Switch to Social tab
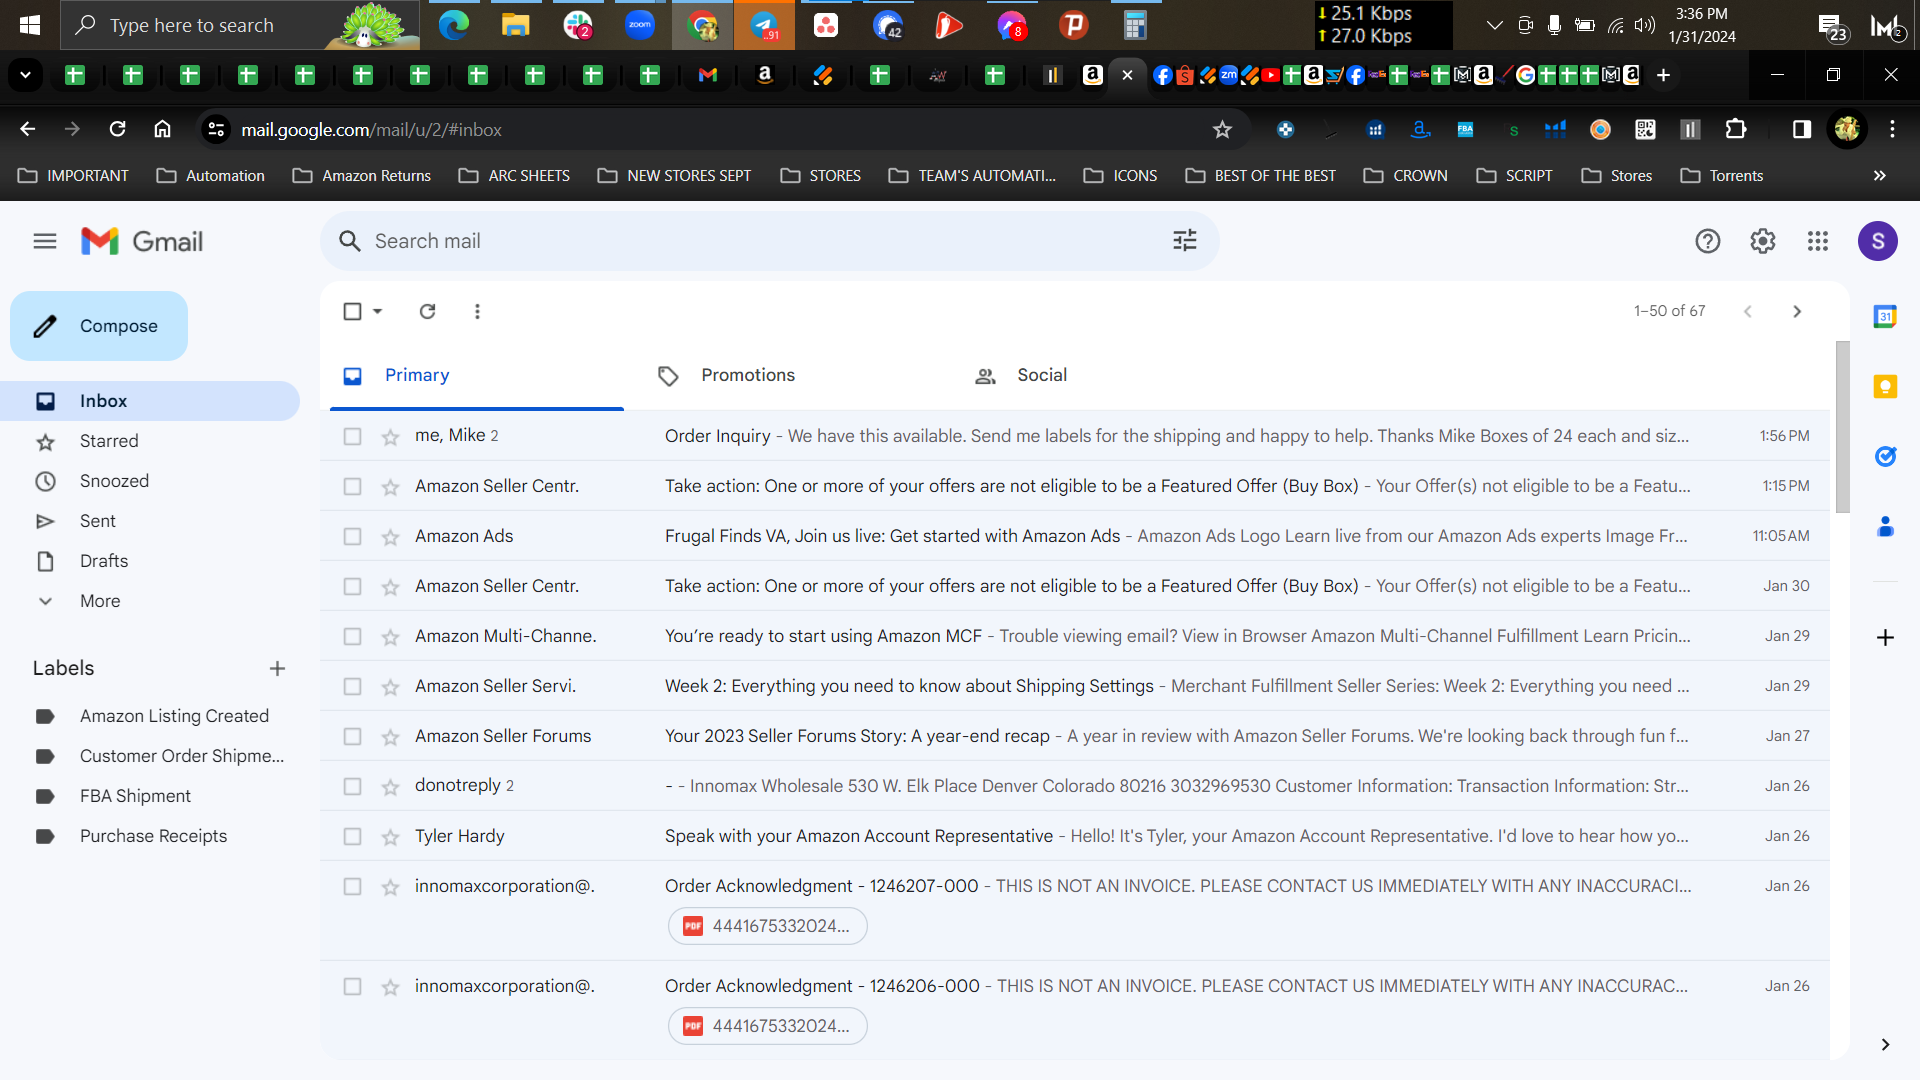The image size is (1920, 1080). [x=1042, y=375]
